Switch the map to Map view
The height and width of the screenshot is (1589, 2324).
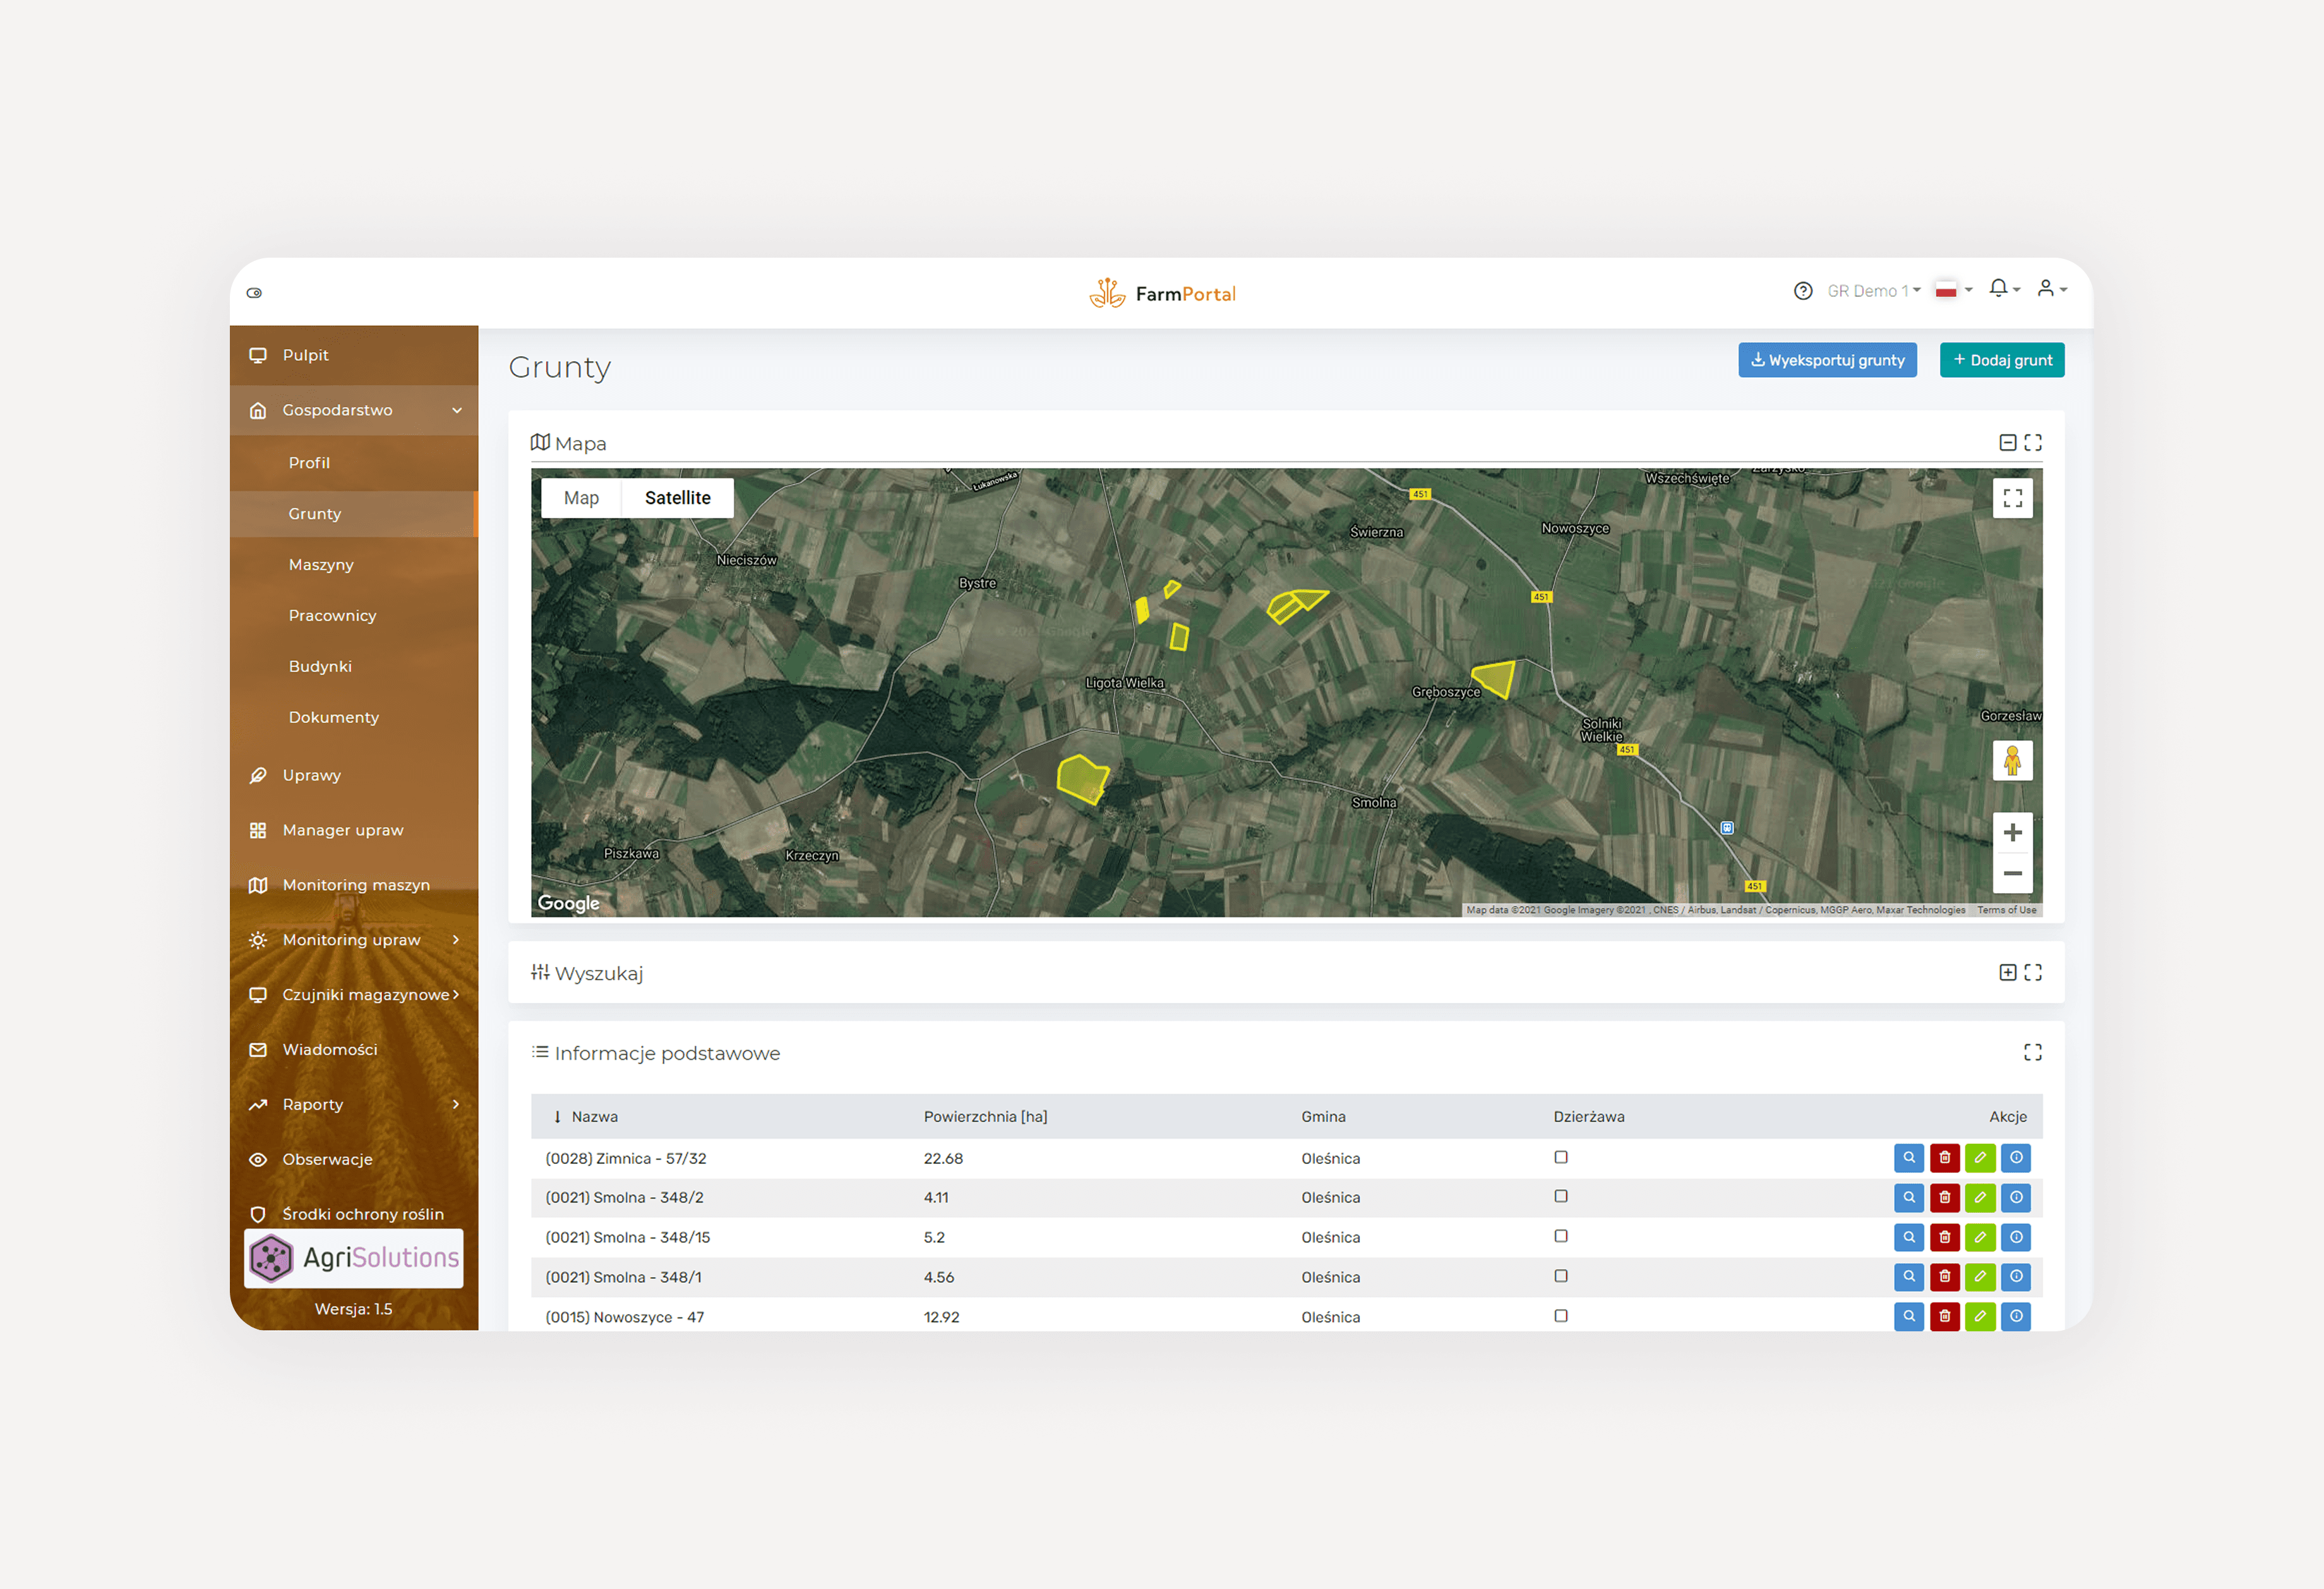point(581,498)
